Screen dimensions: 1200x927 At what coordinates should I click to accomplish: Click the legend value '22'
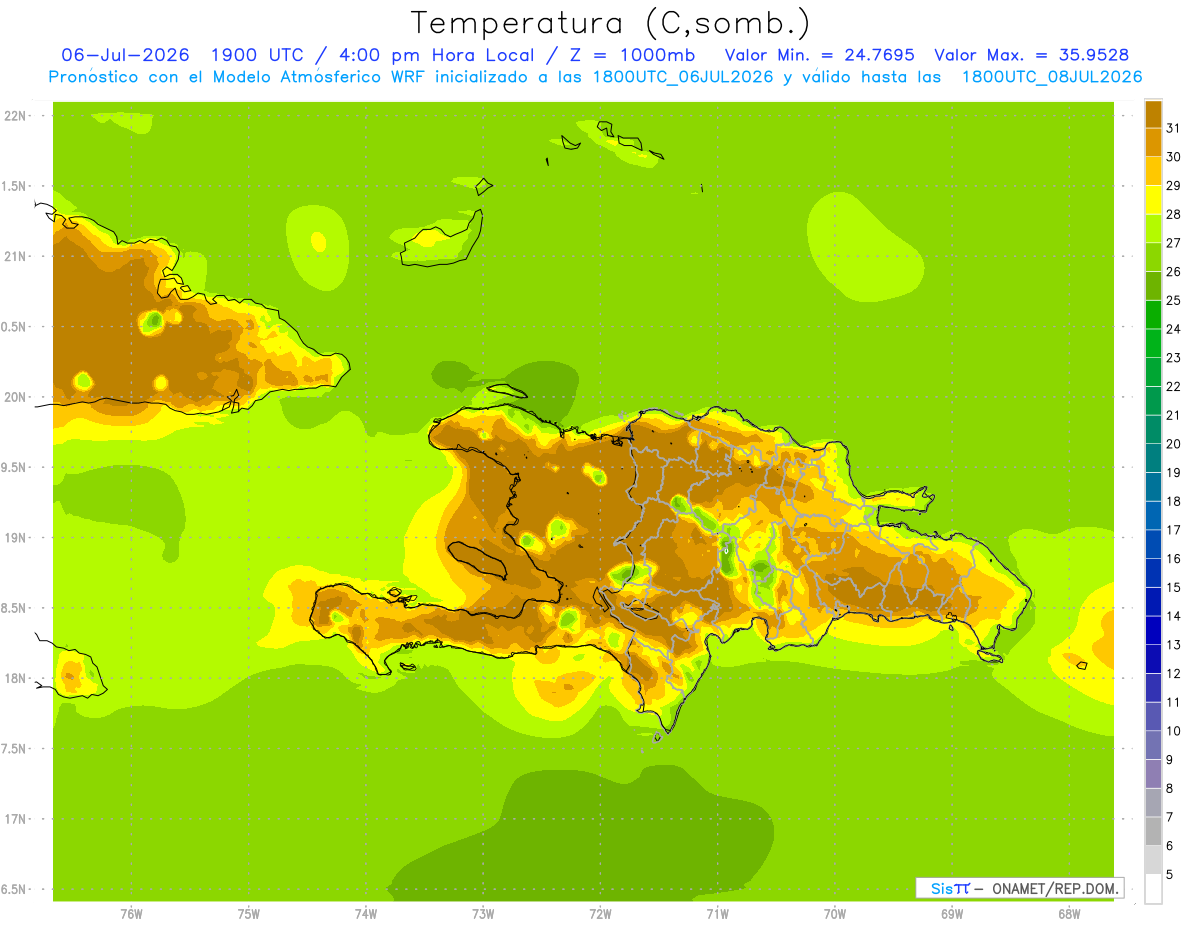click(x=1173, y=386)
